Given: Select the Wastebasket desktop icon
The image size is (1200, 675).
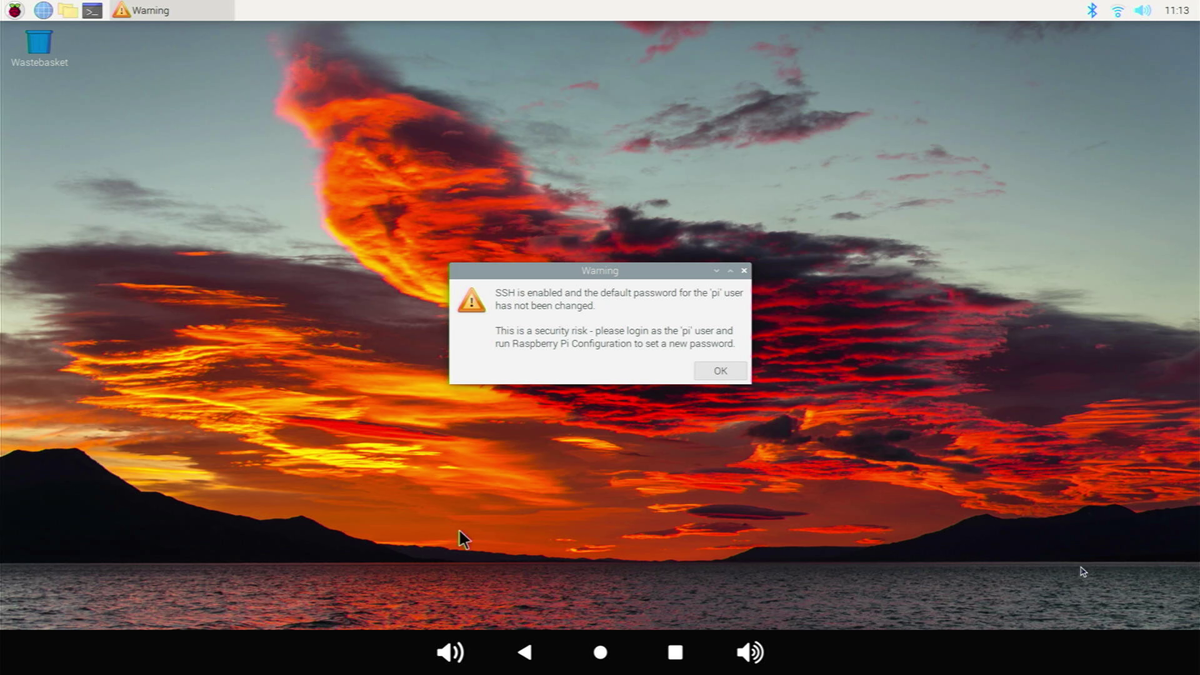Looking at the screenshot, I should tap(39, 48).
